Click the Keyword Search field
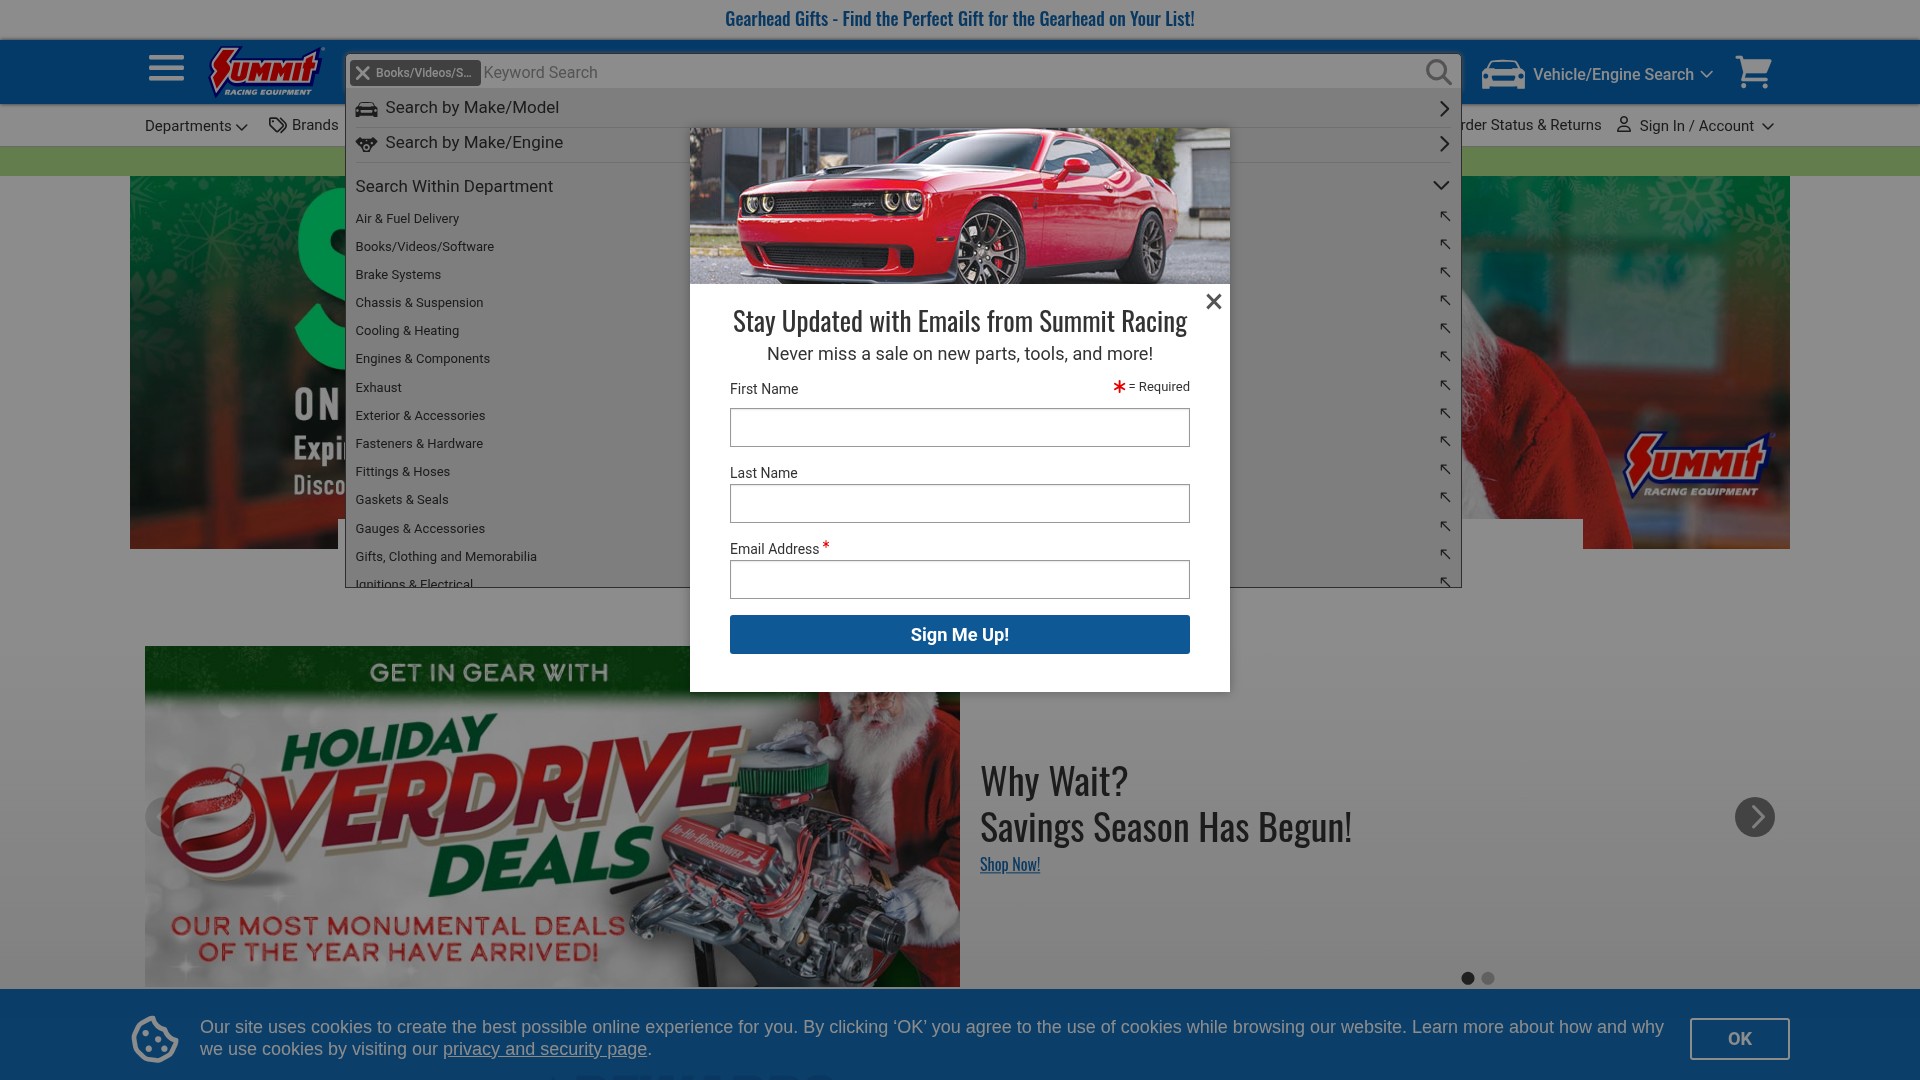 tap(950, 72)
